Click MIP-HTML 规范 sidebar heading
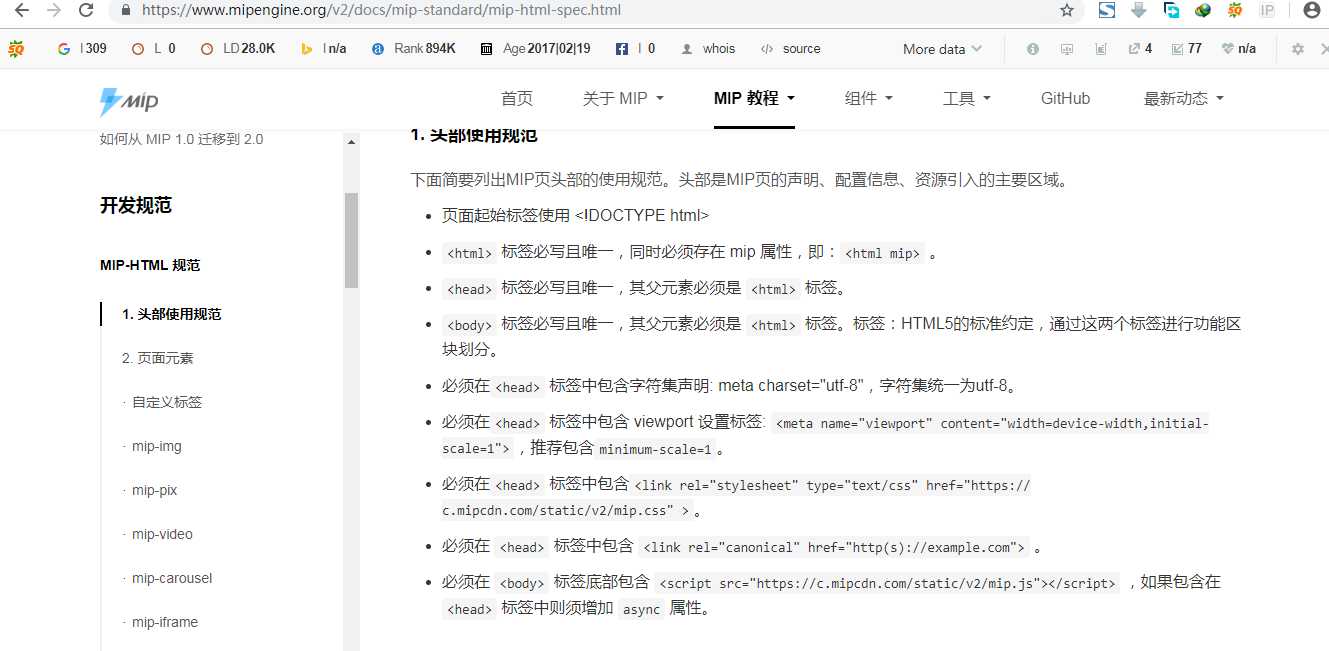Viewport: 1329px width, 651px height. pyautogui.click(x=150, y=265)
